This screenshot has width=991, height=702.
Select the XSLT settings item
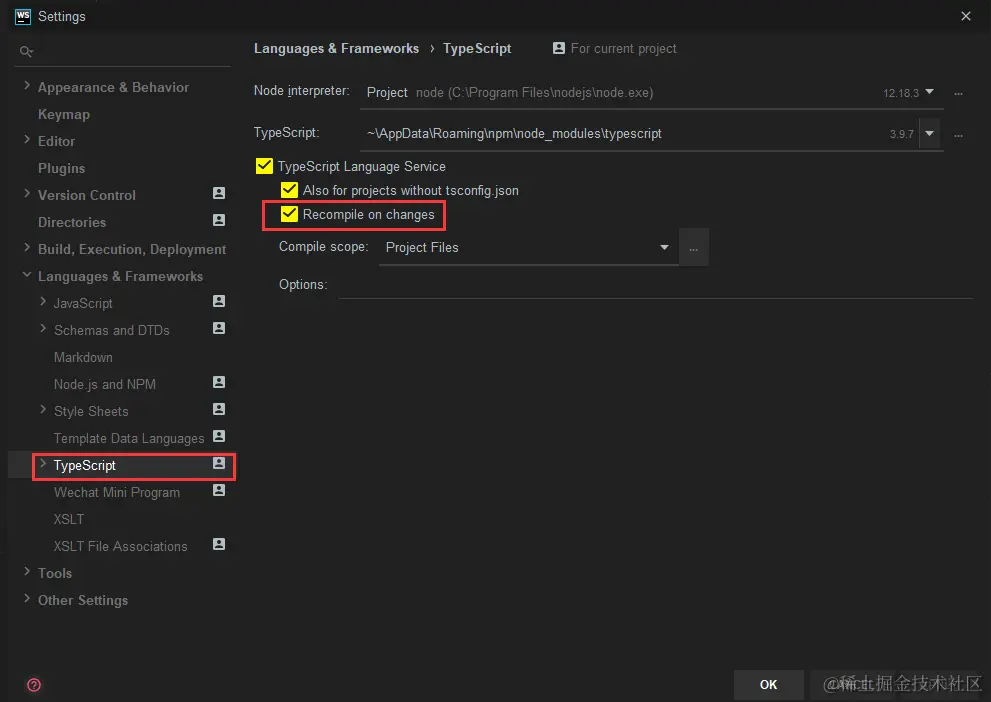(x=69, y=519)
